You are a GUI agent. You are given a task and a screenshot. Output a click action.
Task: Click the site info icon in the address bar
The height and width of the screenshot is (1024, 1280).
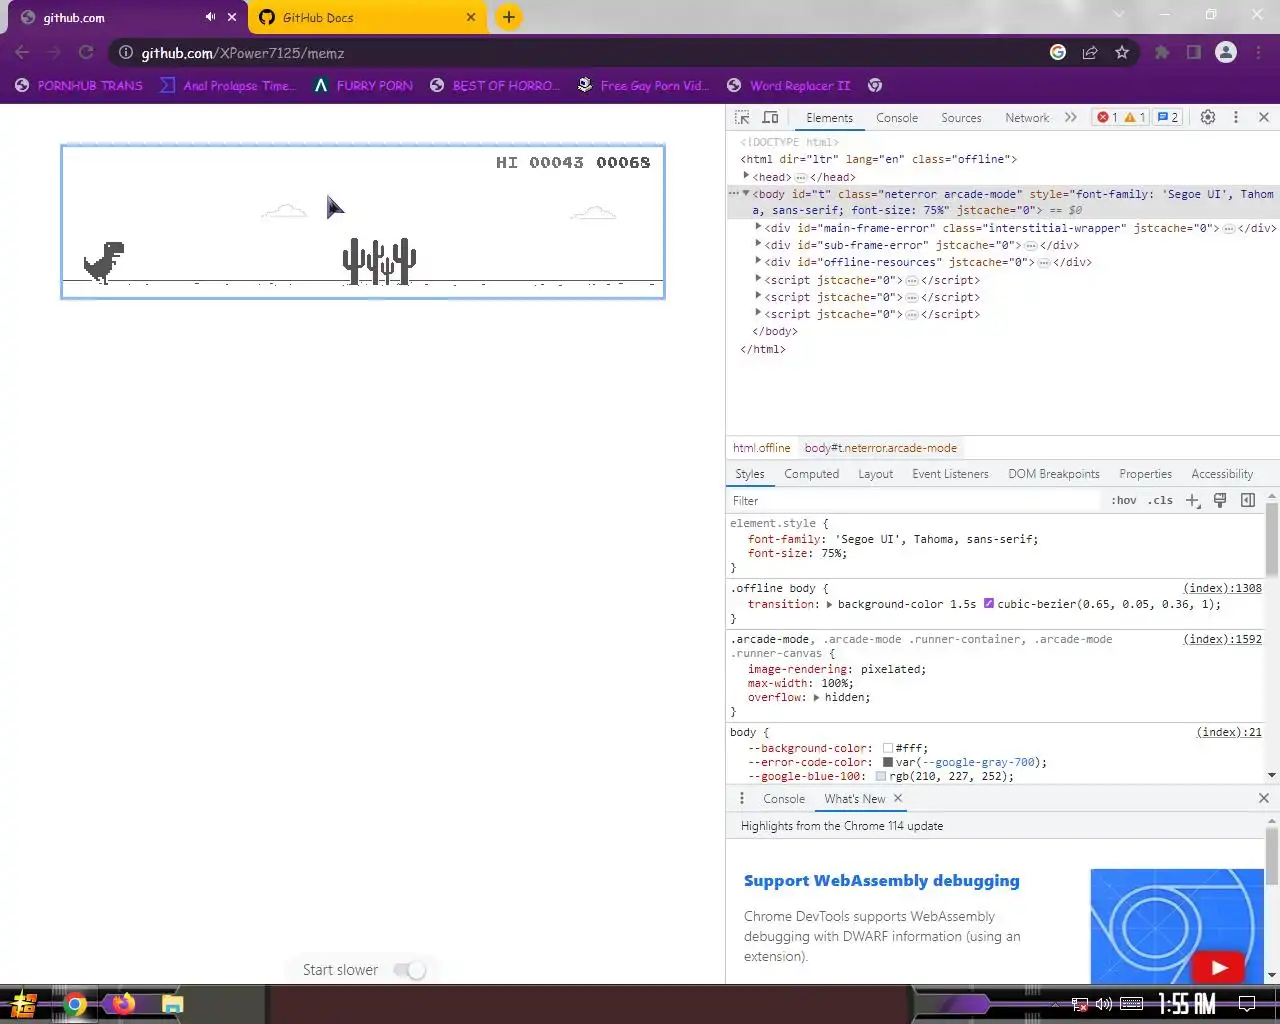point(126,53)
